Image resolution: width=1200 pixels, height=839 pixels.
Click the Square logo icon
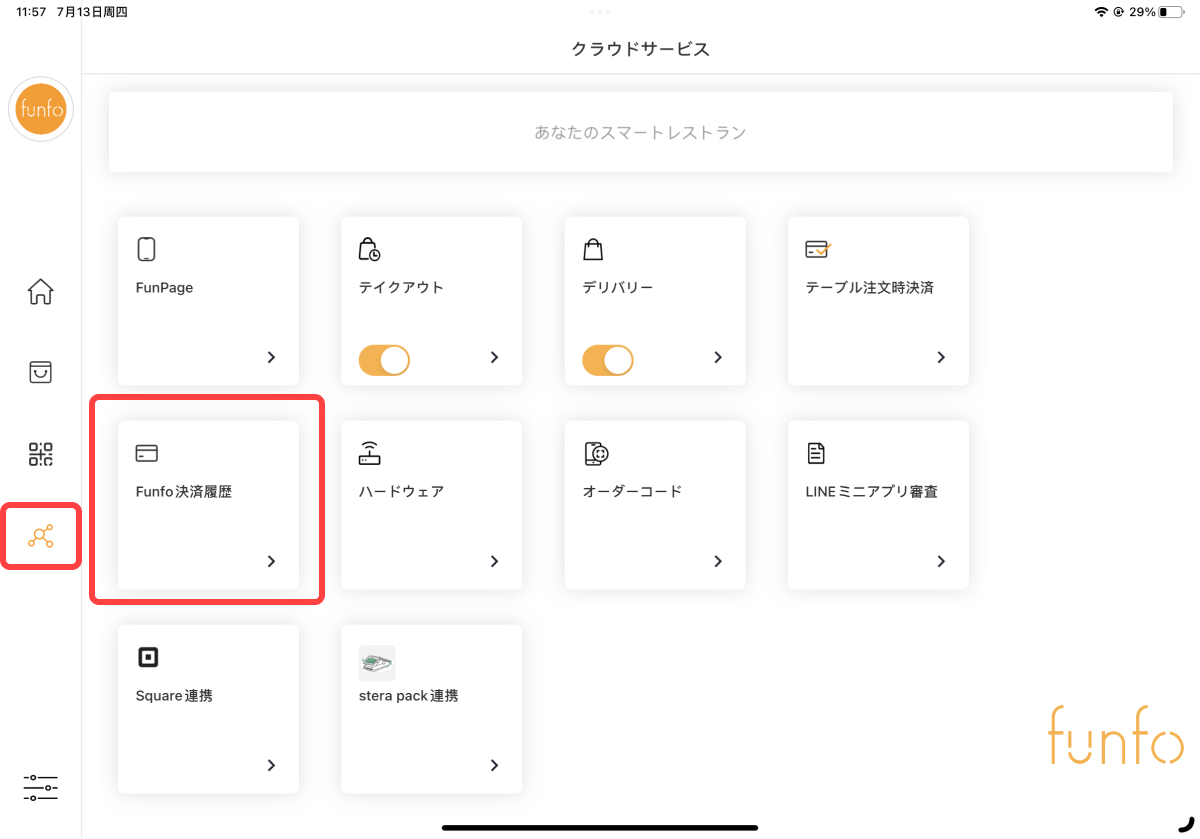coord(148,657)
